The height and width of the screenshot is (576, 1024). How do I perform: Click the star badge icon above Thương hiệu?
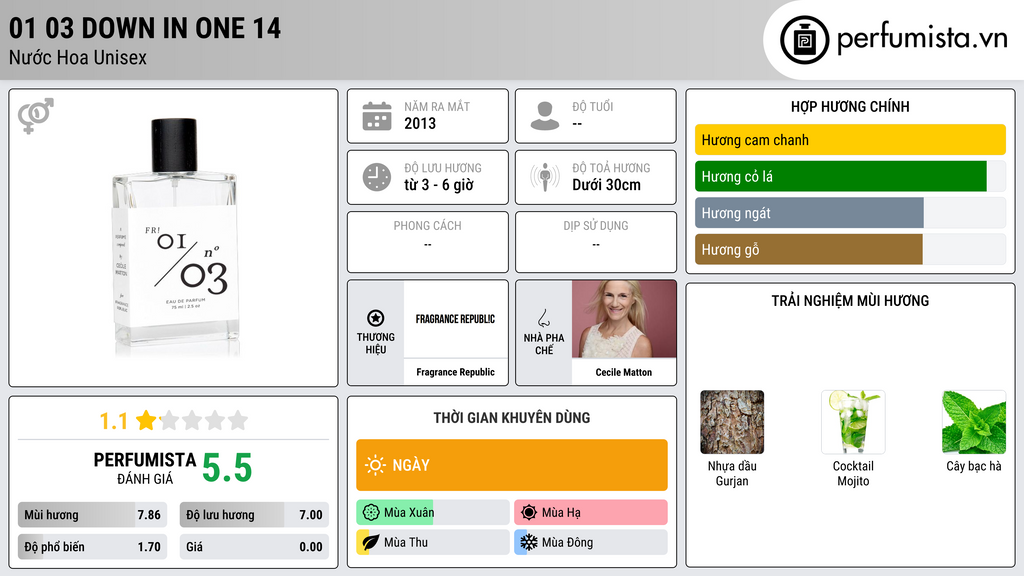click(x=376, y=318)
